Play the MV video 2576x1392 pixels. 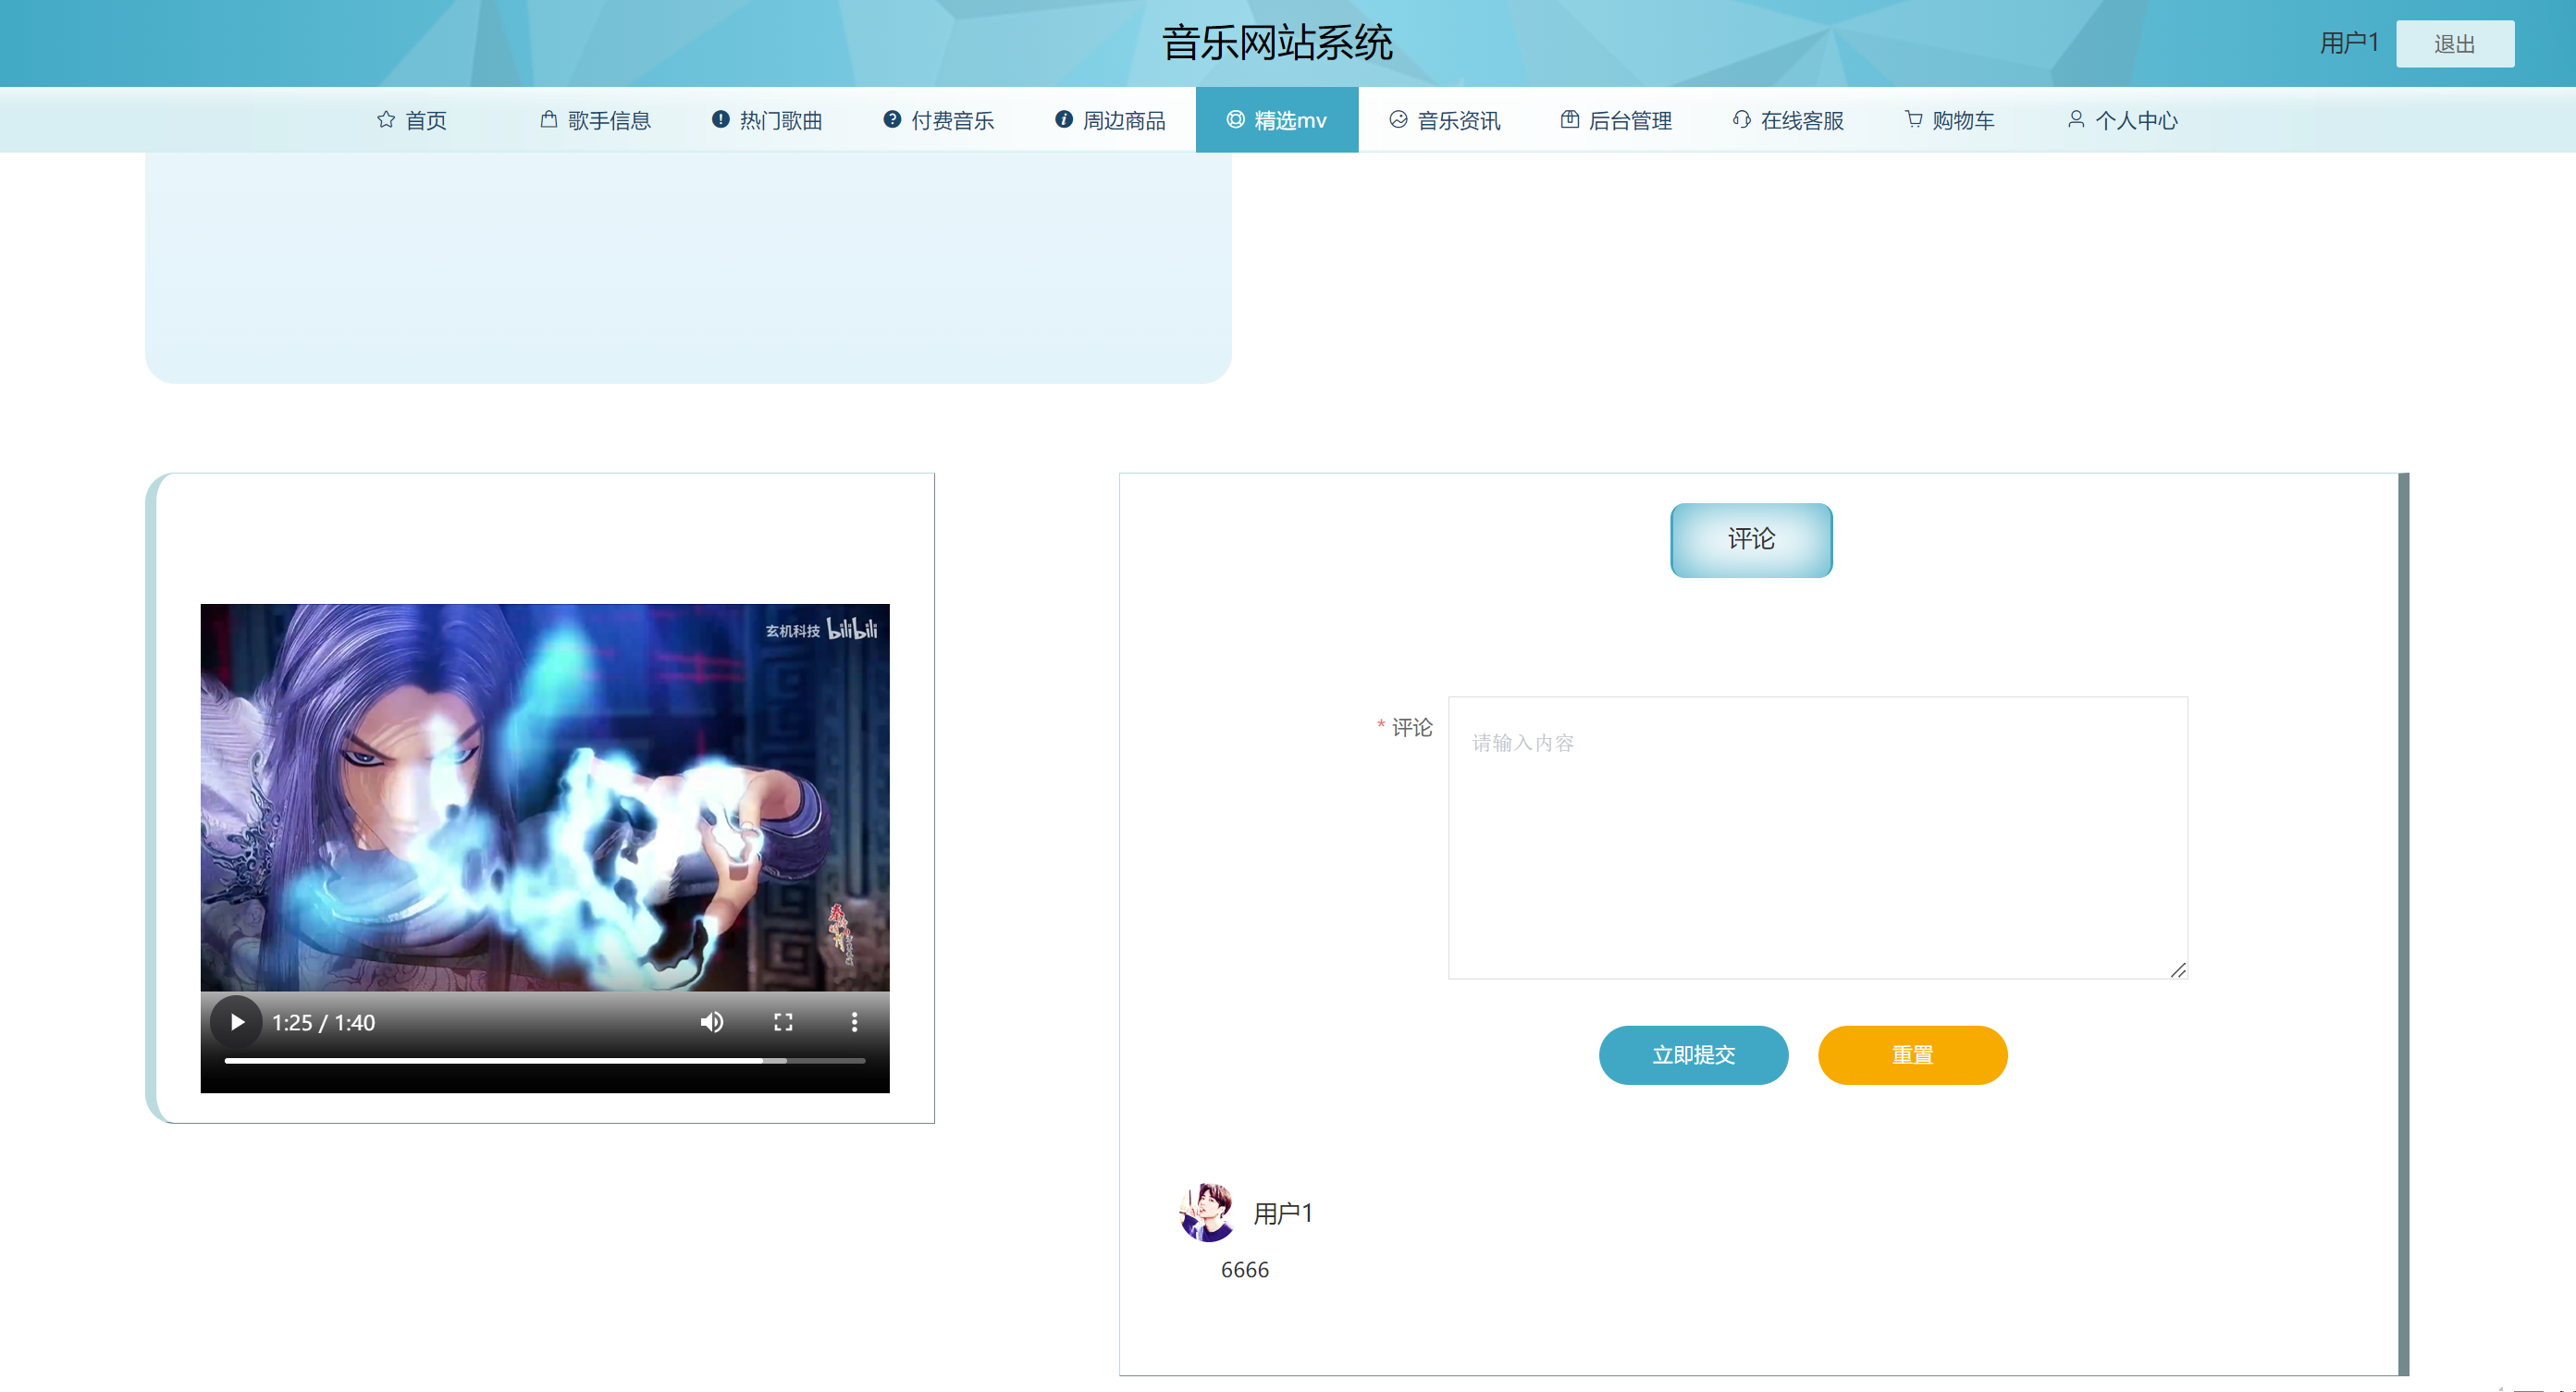(237, 1022)
